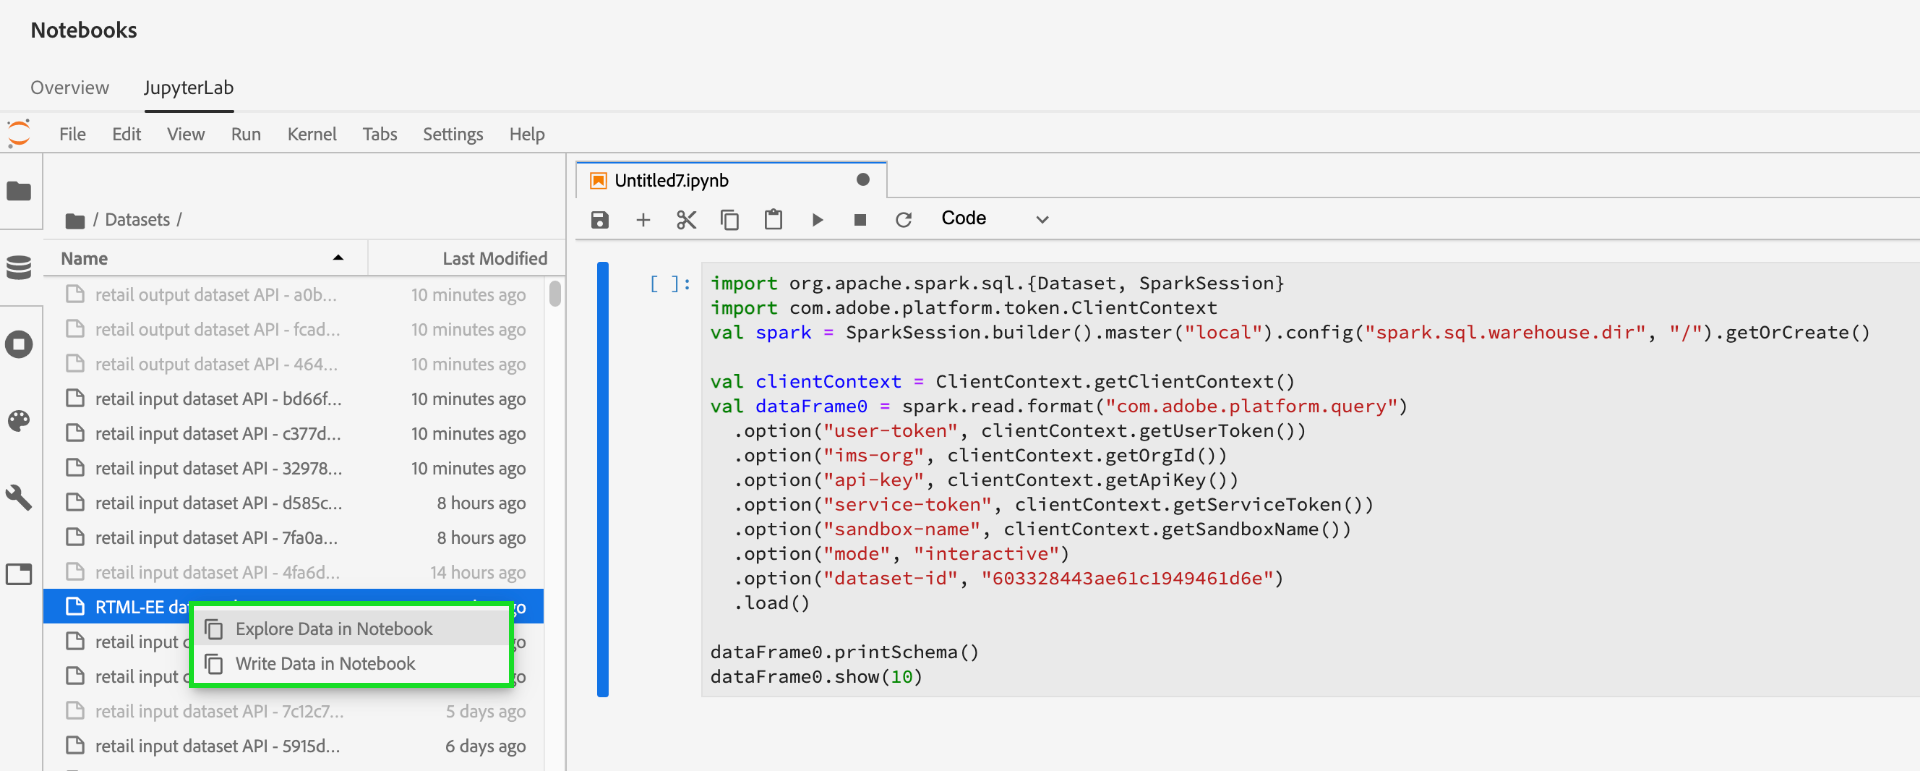Viewport: 1920px width, 773px height.
Task: Restart the kernel with refresh icon
Action: click(903, 220)
